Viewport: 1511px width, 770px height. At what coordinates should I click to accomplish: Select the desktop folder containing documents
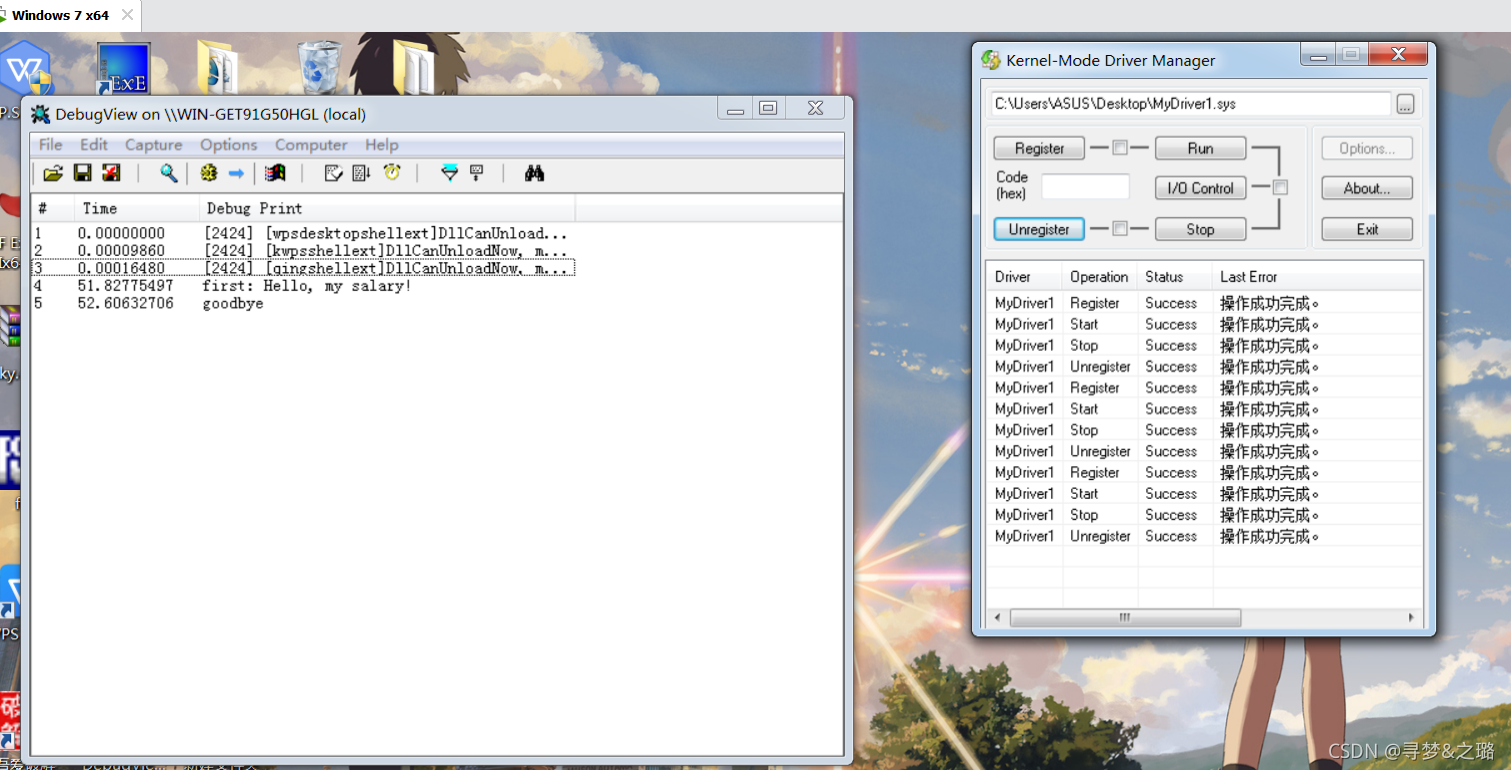414,66
